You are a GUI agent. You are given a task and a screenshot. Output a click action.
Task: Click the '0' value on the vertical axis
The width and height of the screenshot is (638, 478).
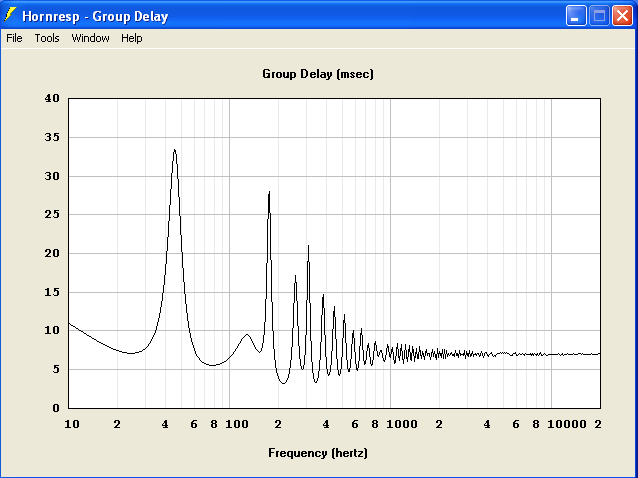click(56, 408)
